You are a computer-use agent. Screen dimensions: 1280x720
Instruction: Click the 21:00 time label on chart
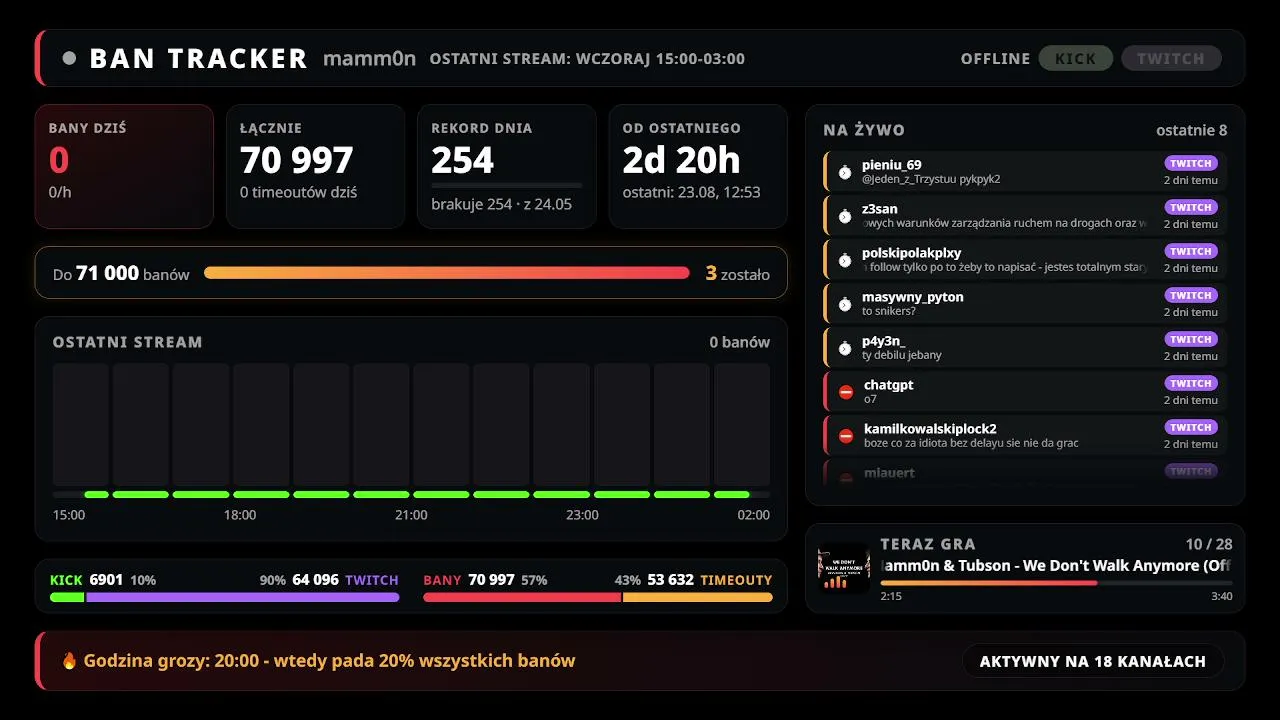(411, 515)
